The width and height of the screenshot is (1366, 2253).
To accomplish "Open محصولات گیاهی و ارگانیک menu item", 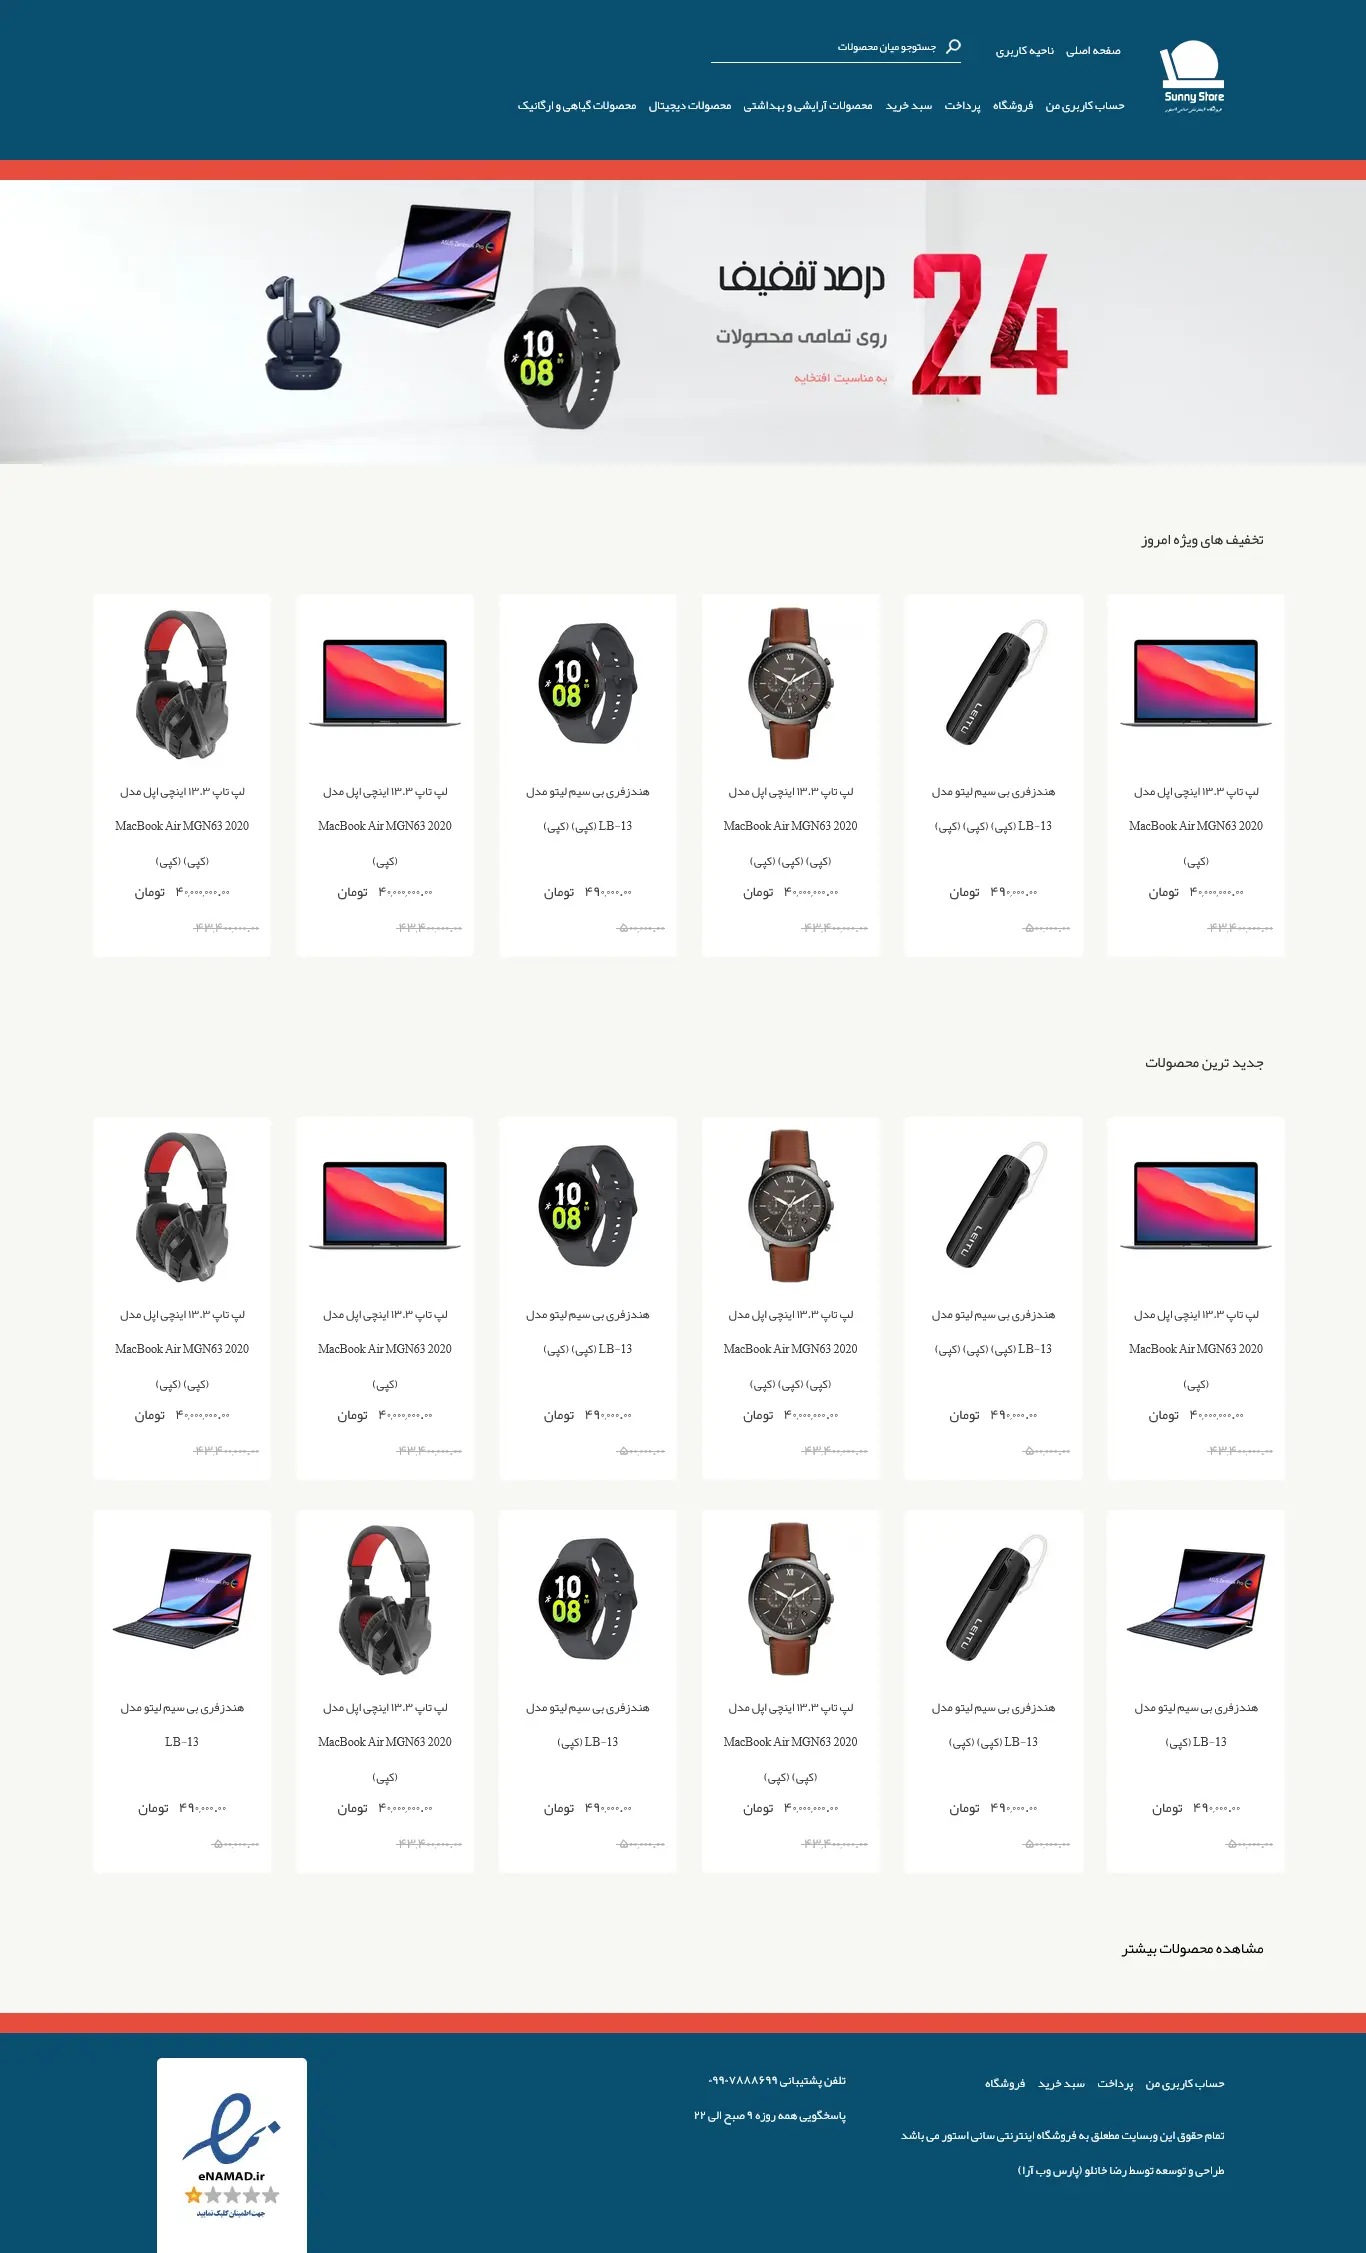I will 577,106.
